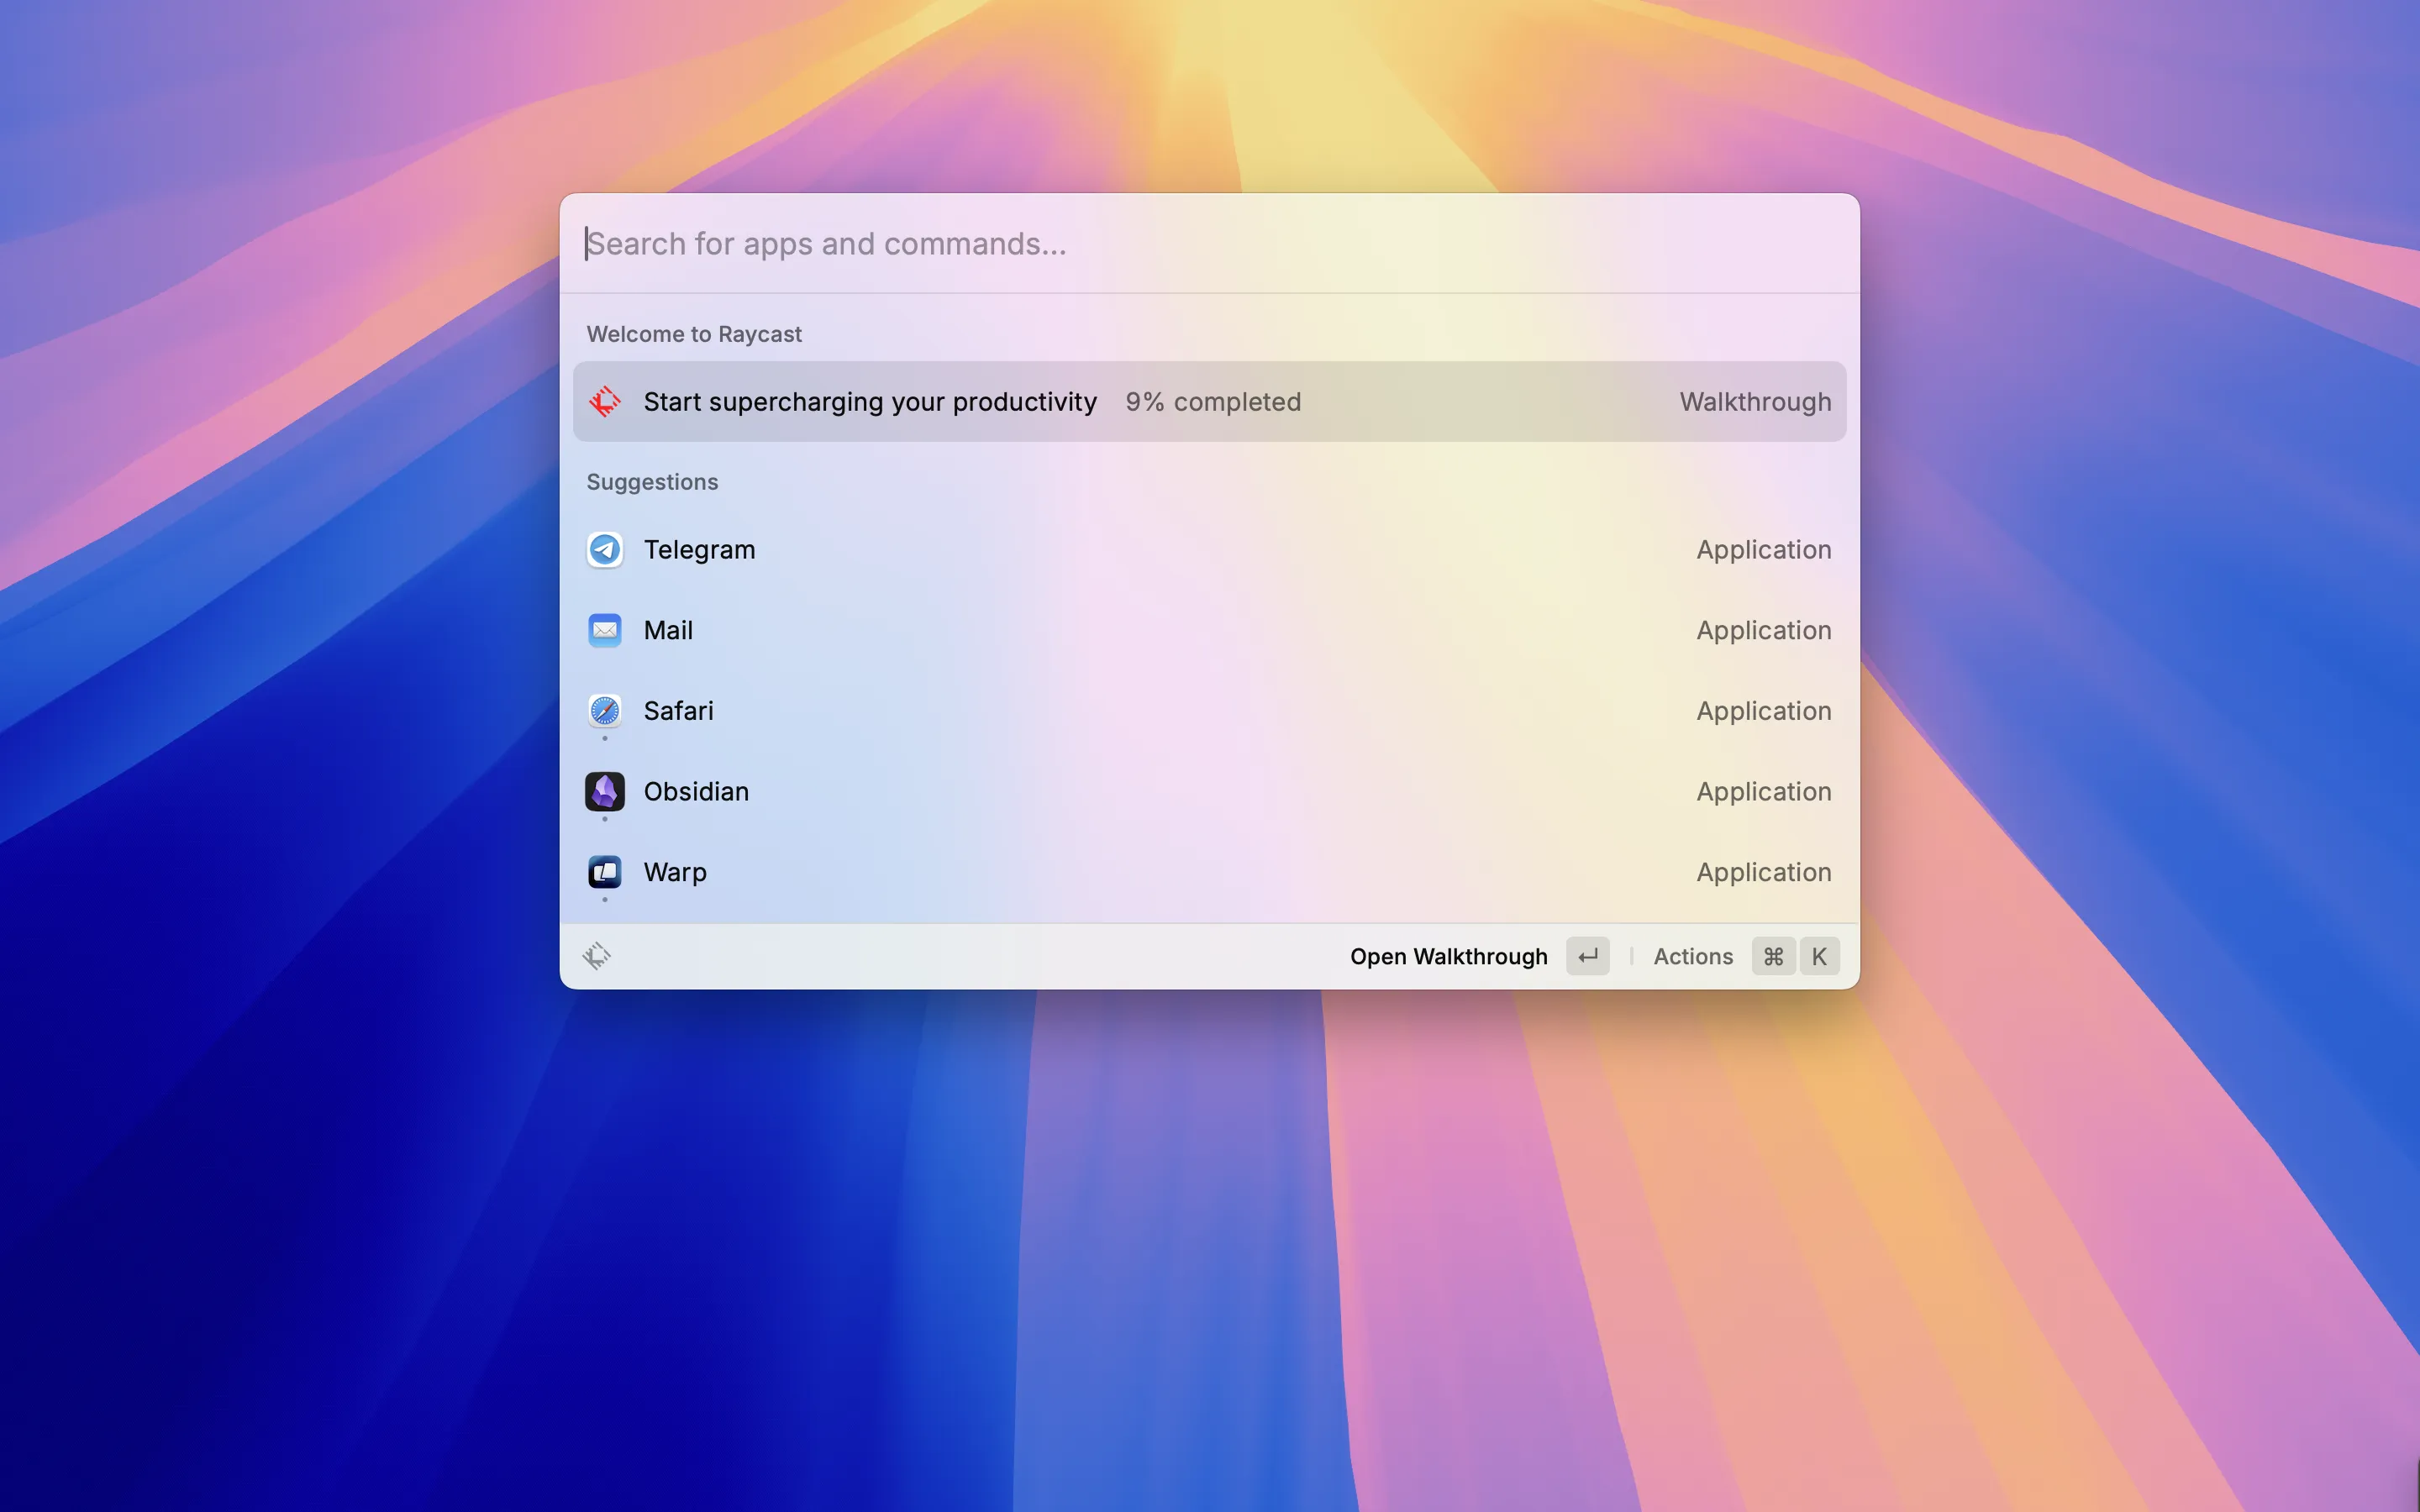
Task: Click the Command key symbol in footer
Action: 1773,956
